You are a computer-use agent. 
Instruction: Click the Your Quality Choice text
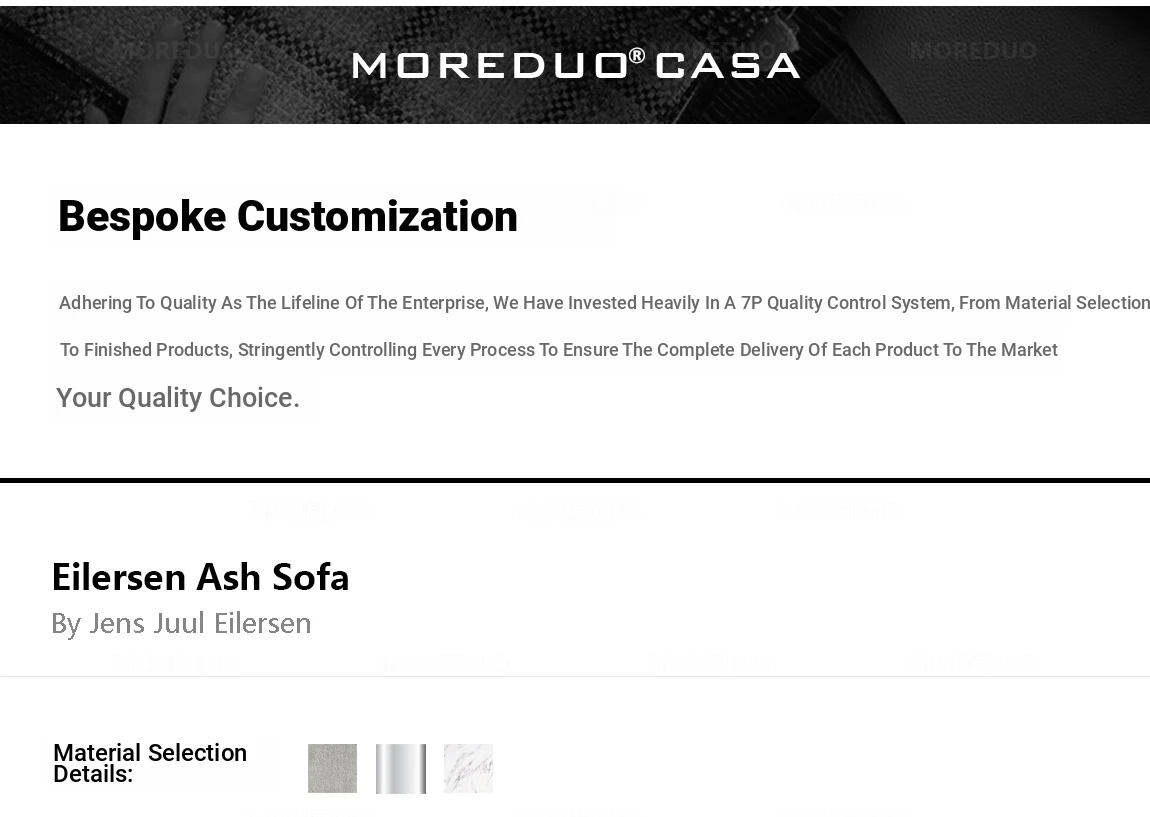coord(178,398)
